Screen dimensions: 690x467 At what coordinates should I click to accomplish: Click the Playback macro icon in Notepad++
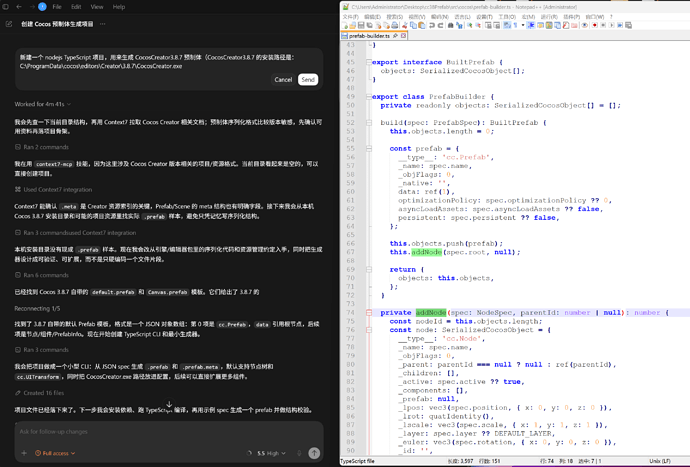(x=612, y=25)
